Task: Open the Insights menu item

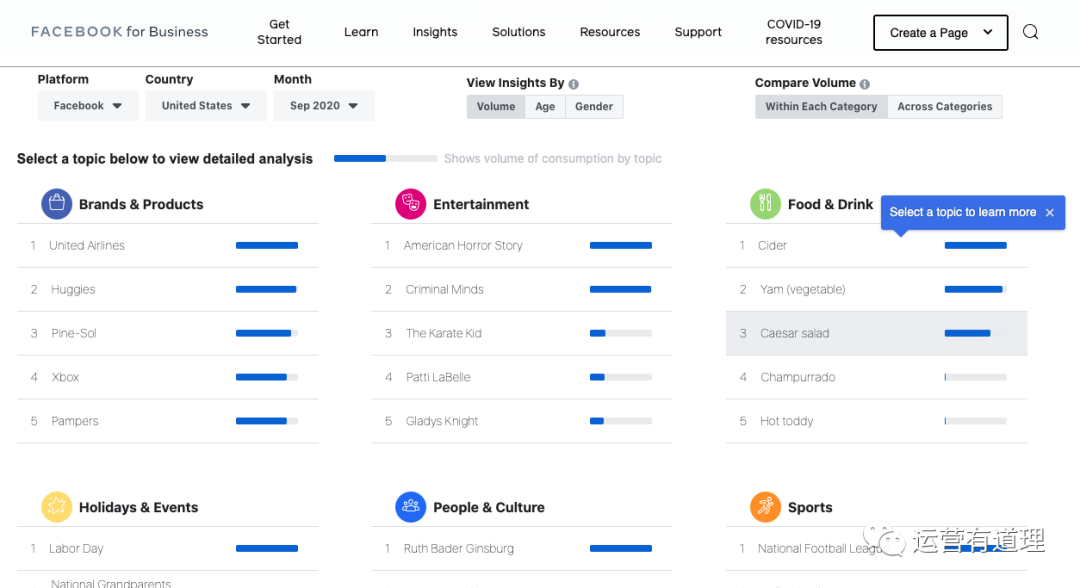Action: pyautogui.click(x=435, y=32)
